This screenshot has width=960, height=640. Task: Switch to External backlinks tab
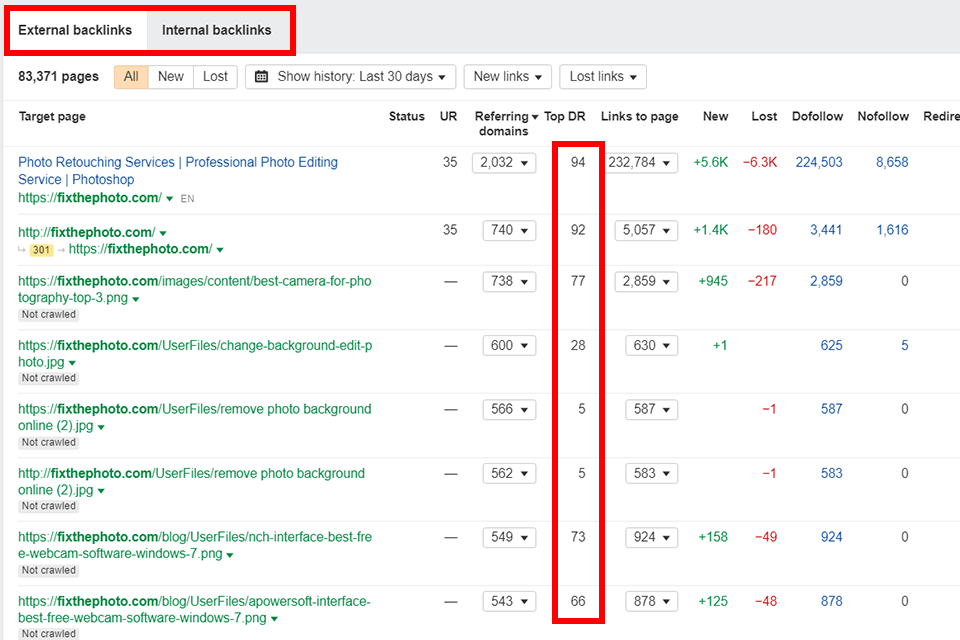75,30
